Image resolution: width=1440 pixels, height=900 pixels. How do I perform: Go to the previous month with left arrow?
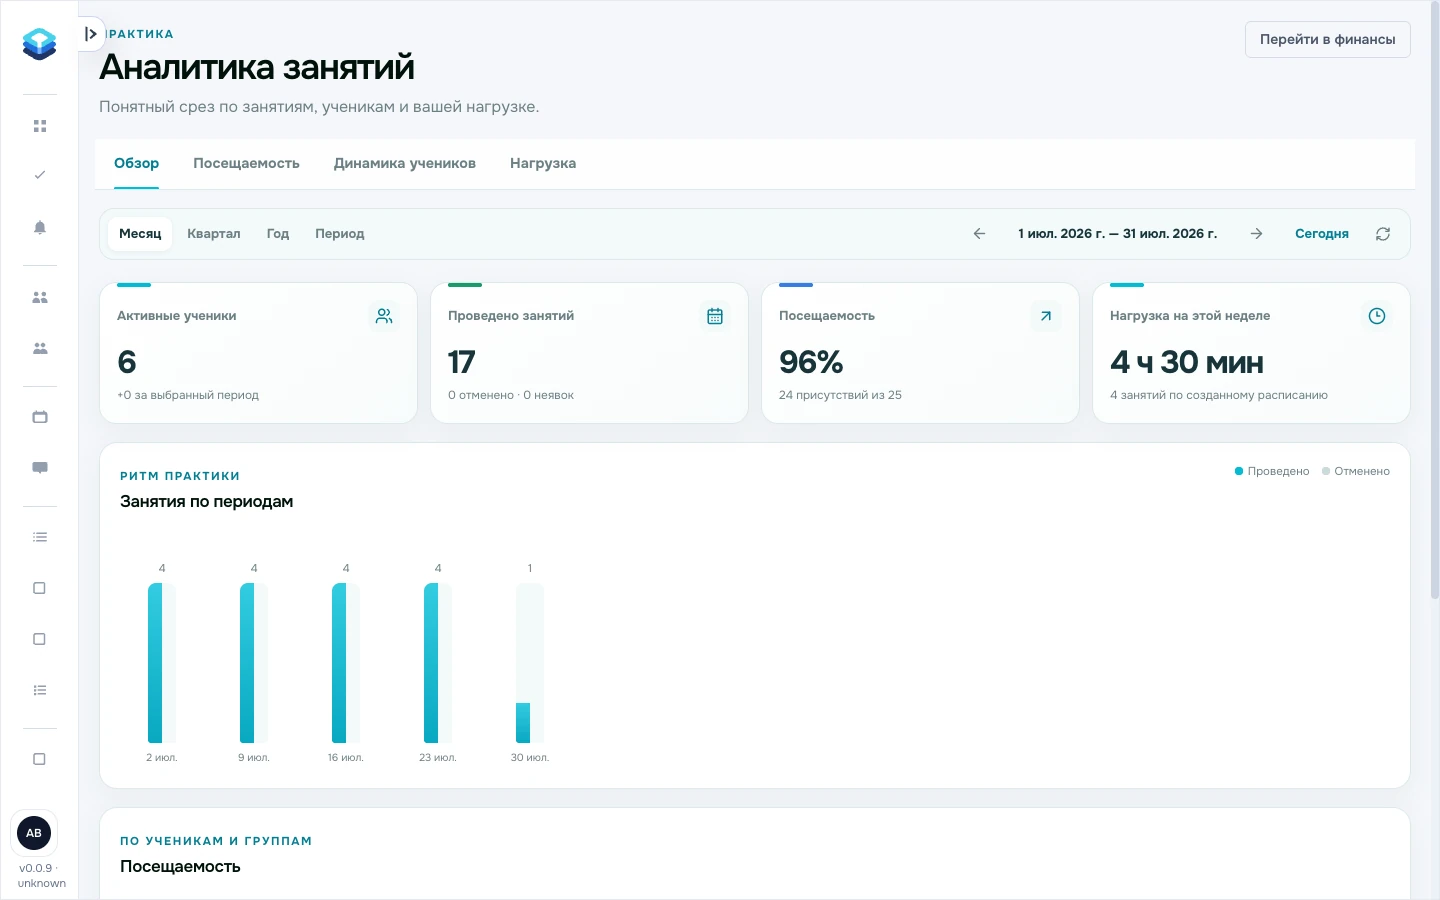click(x=979, y=233)
